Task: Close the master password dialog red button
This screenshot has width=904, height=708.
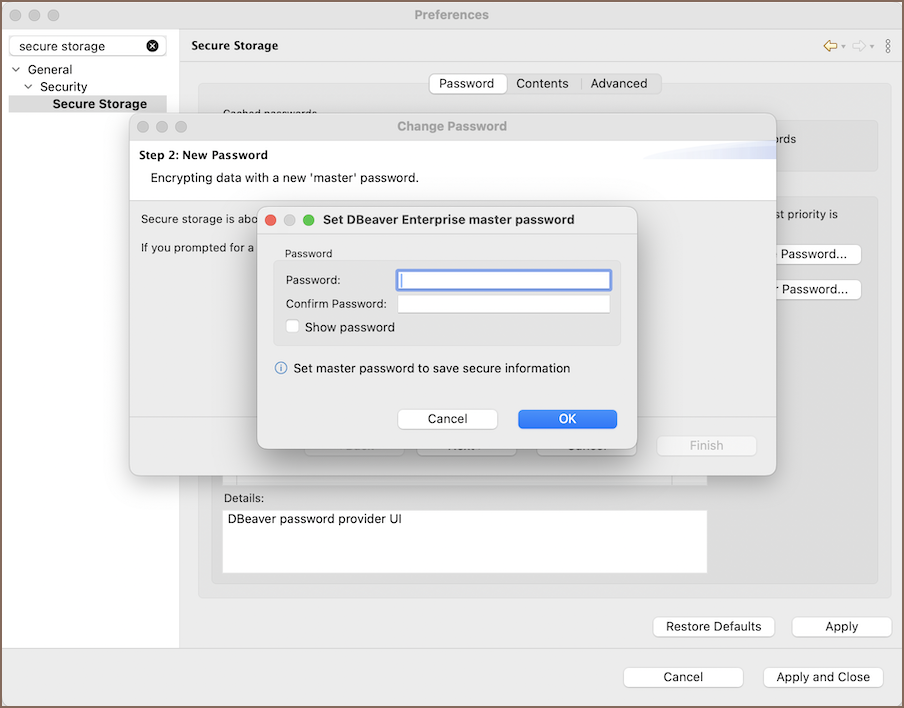Action: (x=270, y=220)
